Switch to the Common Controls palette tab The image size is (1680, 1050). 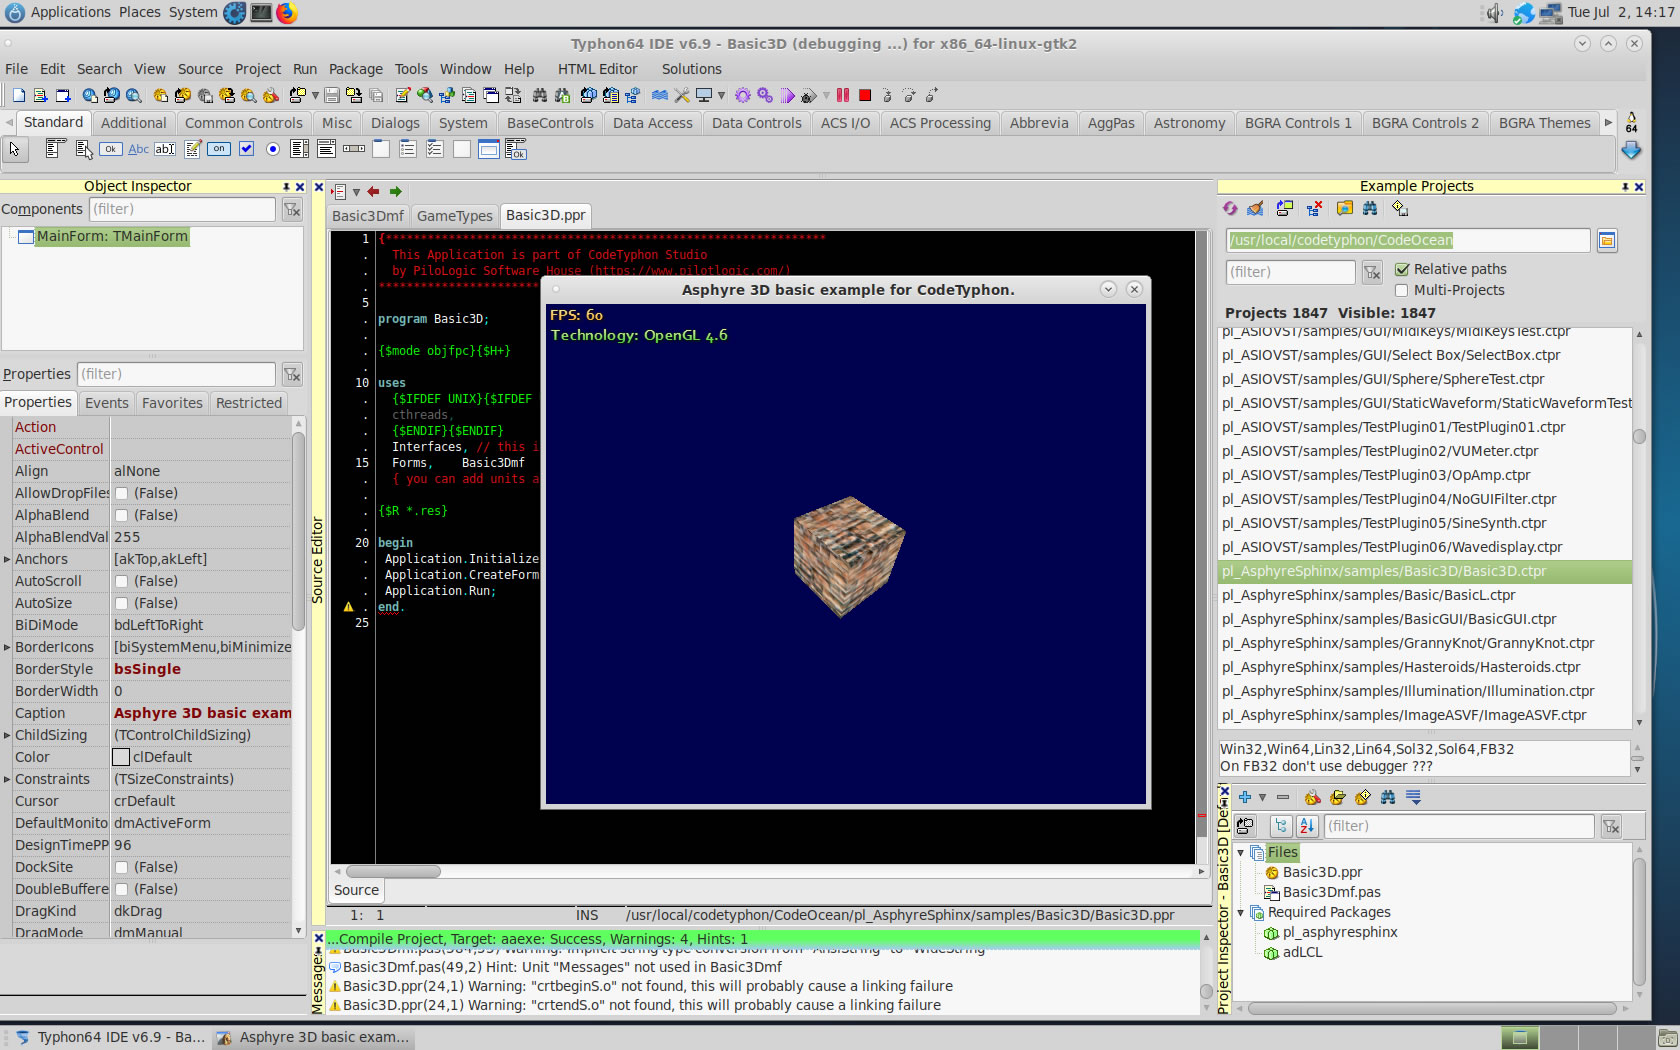(x=244, y=123)
